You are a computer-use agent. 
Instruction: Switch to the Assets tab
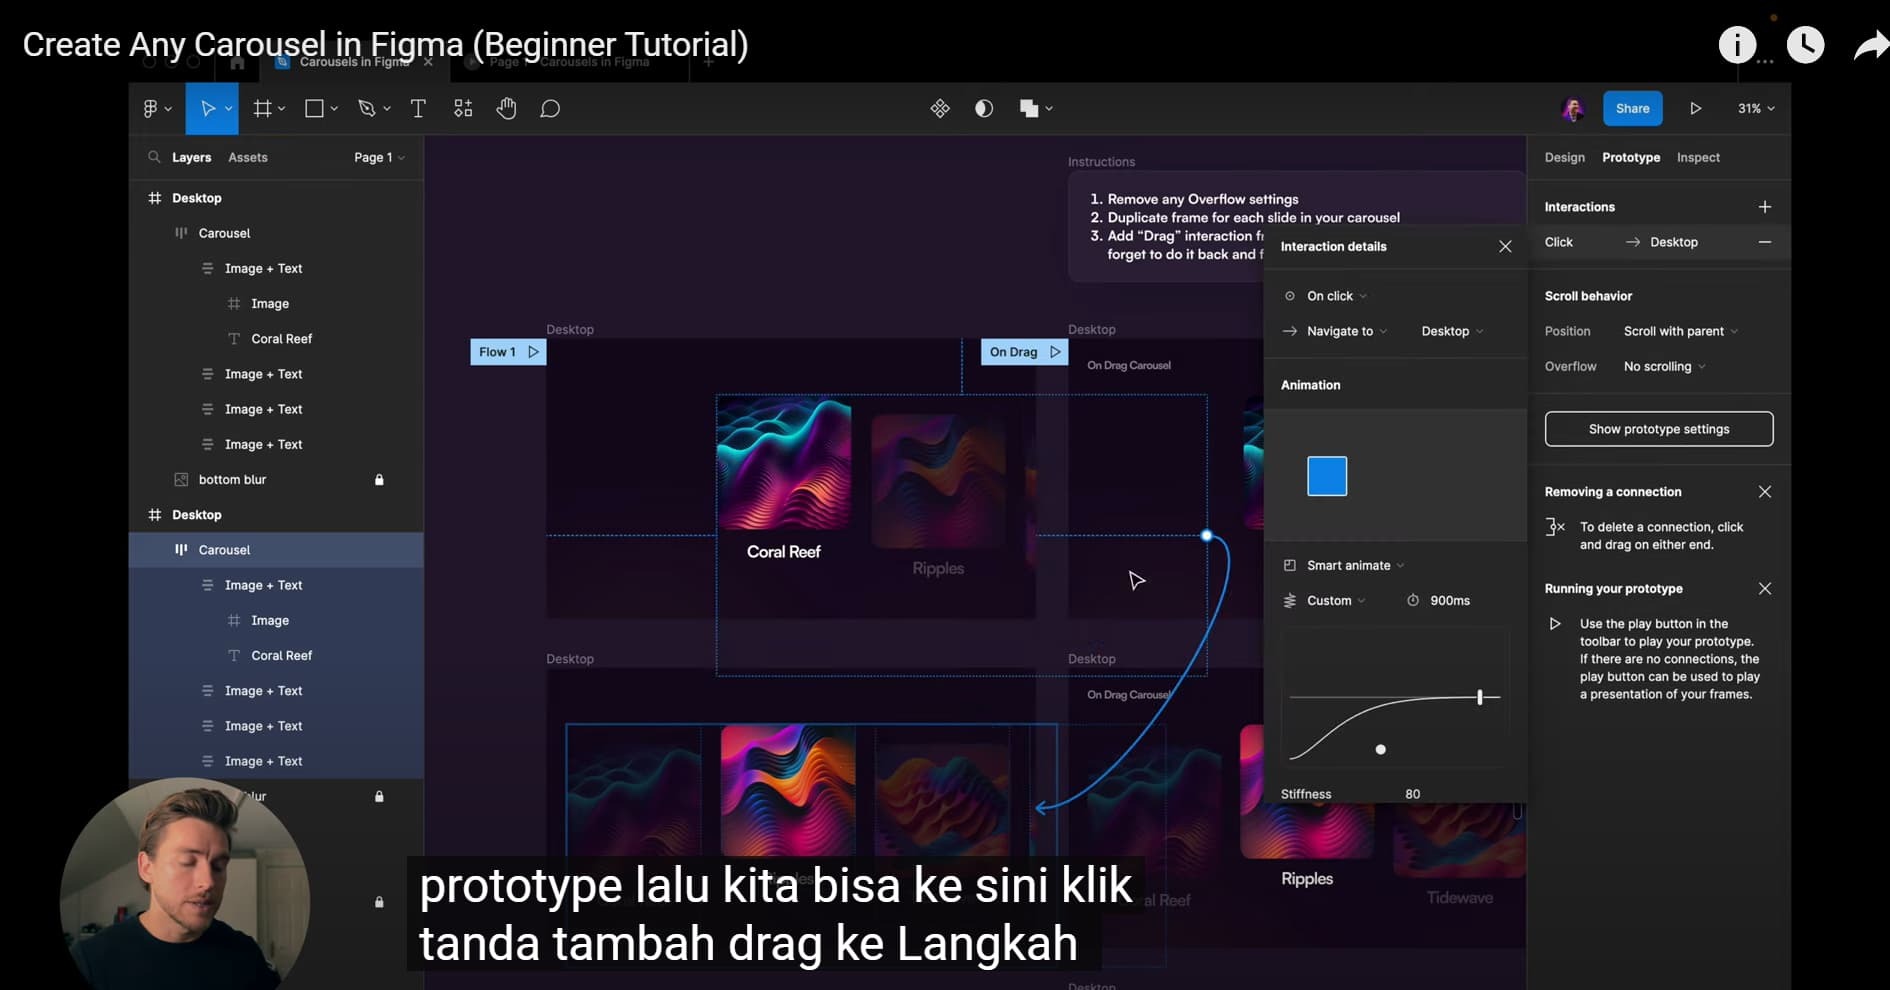pyautogui.click(x=248, y=157)
